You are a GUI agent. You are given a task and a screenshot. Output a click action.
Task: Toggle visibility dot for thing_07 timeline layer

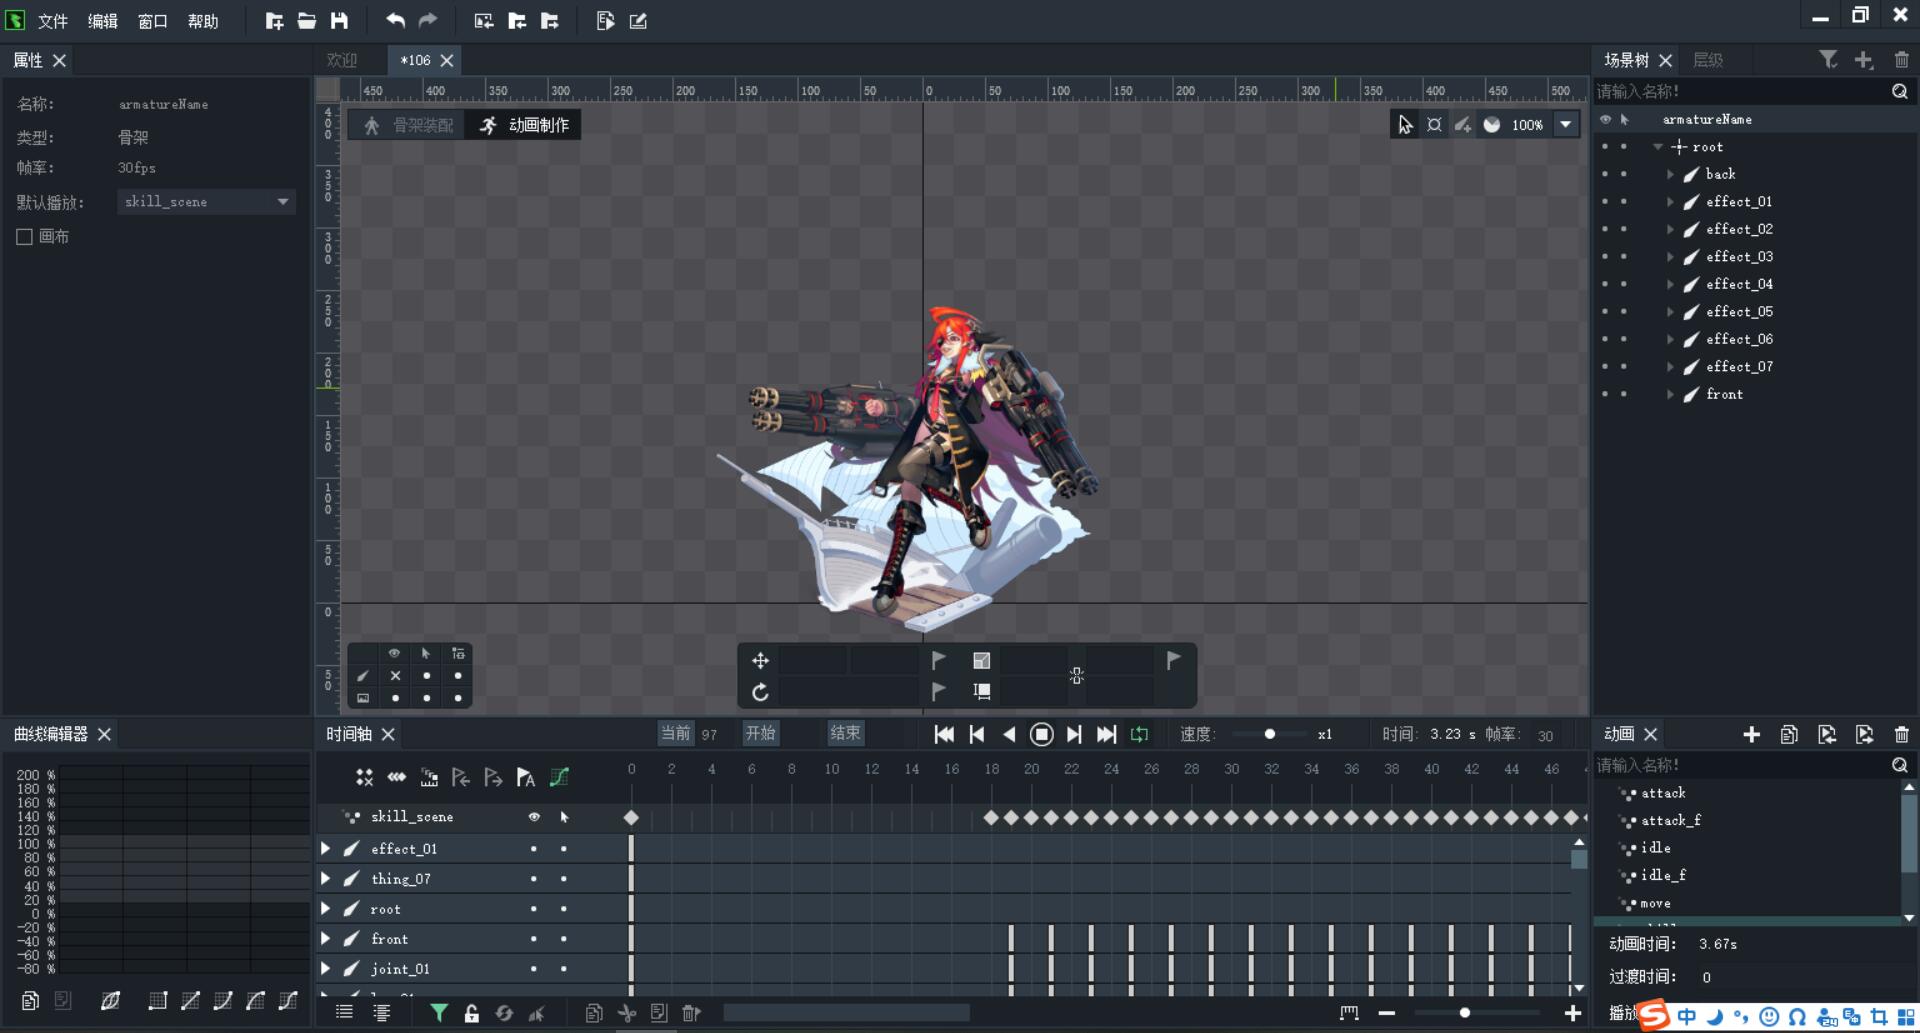[x=534, y=879]
